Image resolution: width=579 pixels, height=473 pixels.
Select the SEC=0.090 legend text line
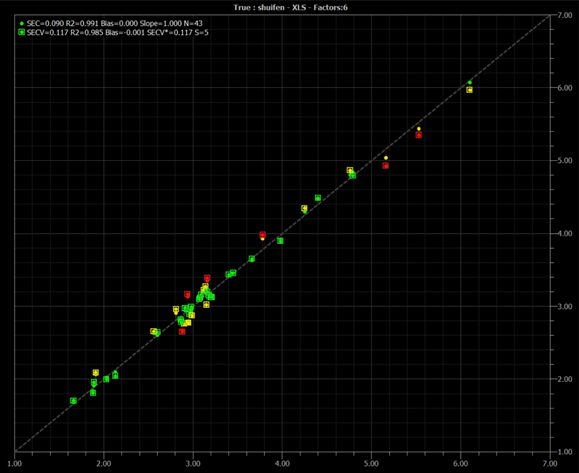tap(114, 23)
